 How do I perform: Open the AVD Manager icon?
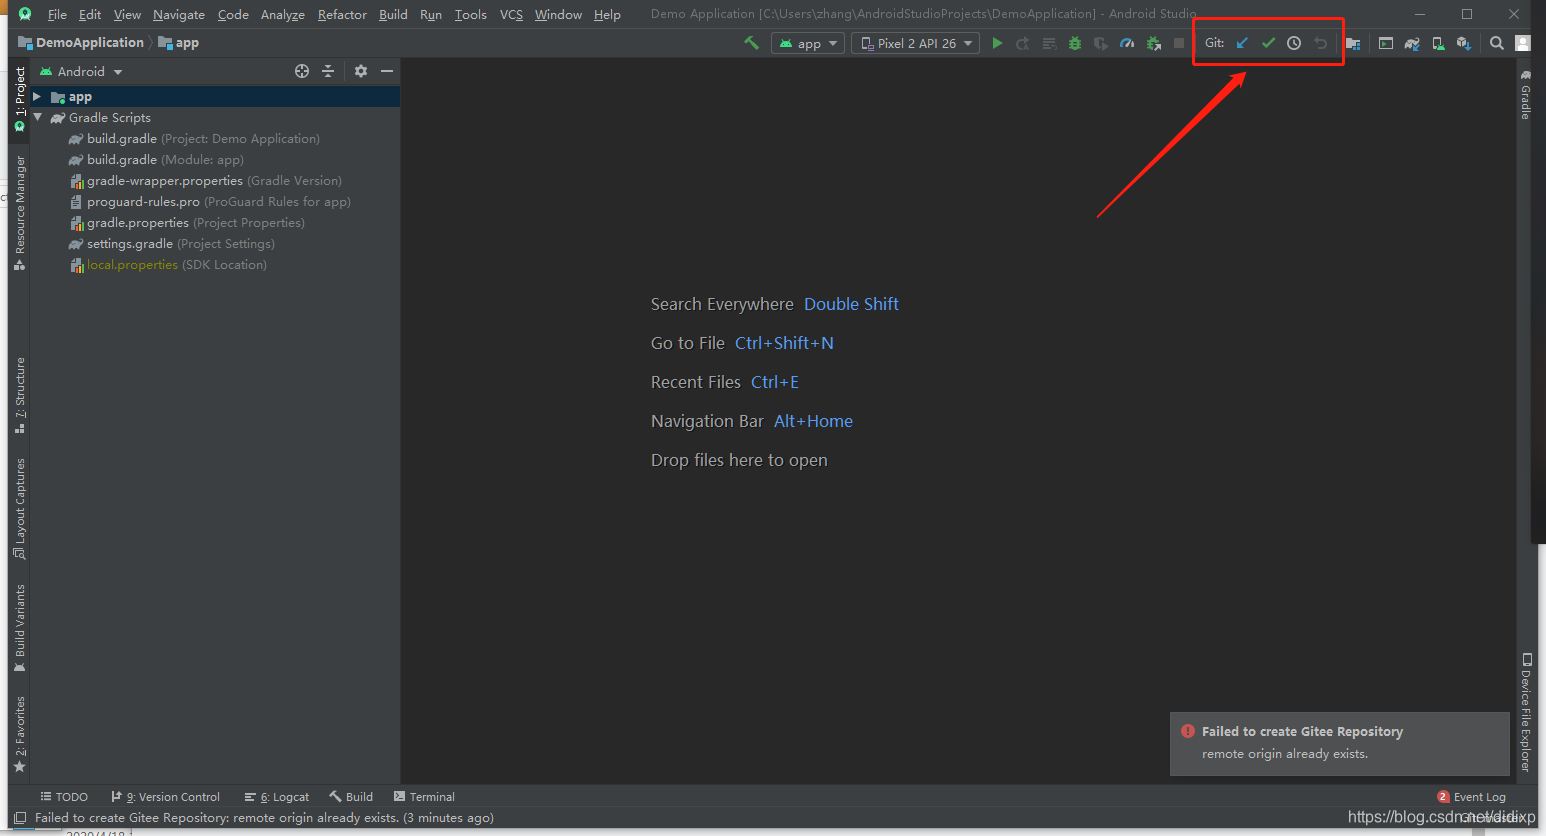click(x=1439, y=43)
